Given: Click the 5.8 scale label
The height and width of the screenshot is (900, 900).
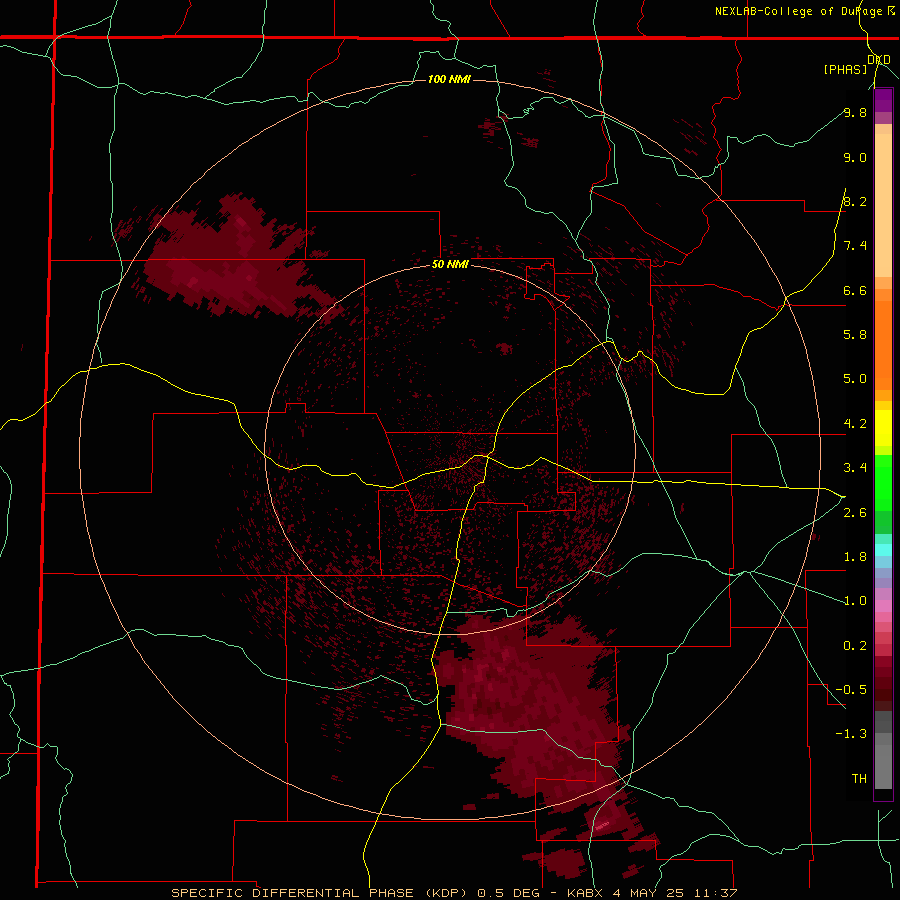Looking at the screenshot, I should pyautogui.click(x=855, y=335).
